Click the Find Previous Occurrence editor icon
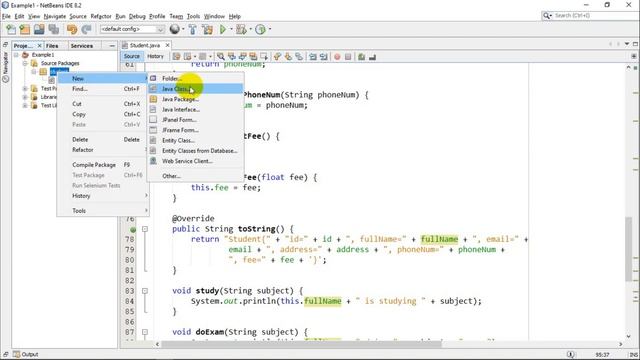 pyautogui.click(x=232, y=57)
